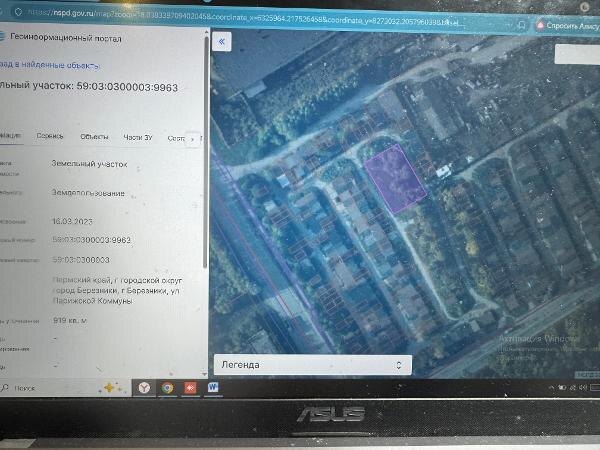Click the bookmark icon in address bar
This screenshot has height=450, width=600.
point(521,25)
